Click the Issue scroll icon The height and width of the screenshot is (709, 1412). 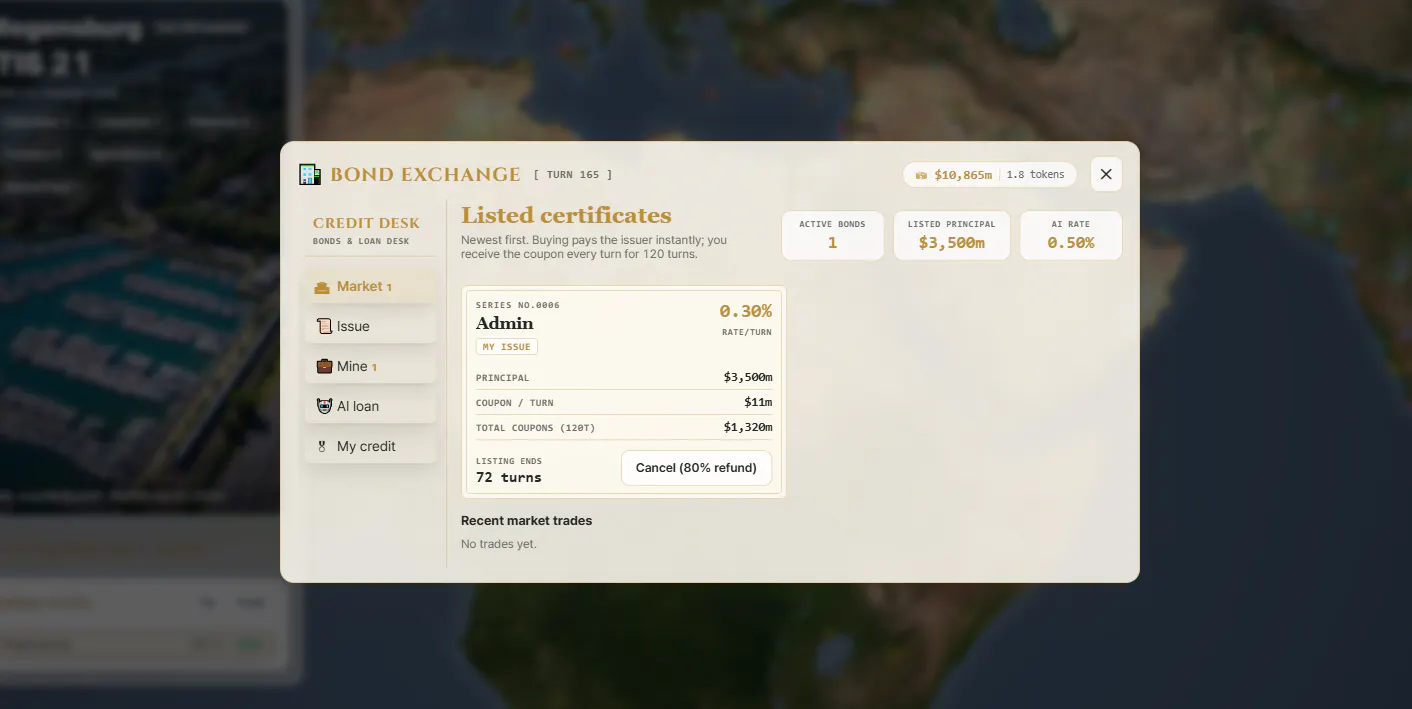[324, 326]
